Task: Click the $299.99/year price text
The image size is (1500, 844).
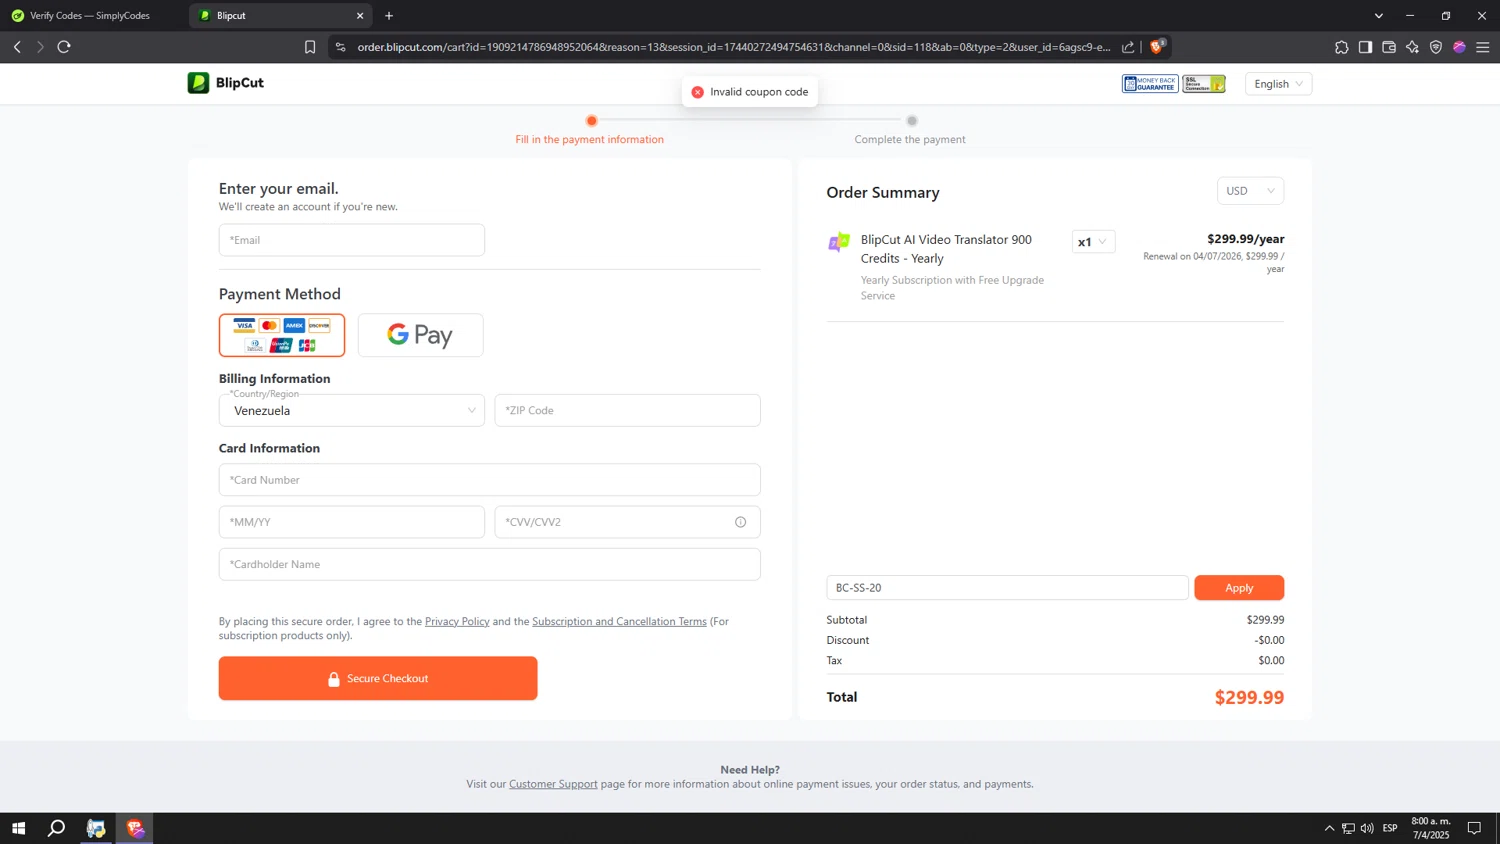Action: 1246,239
